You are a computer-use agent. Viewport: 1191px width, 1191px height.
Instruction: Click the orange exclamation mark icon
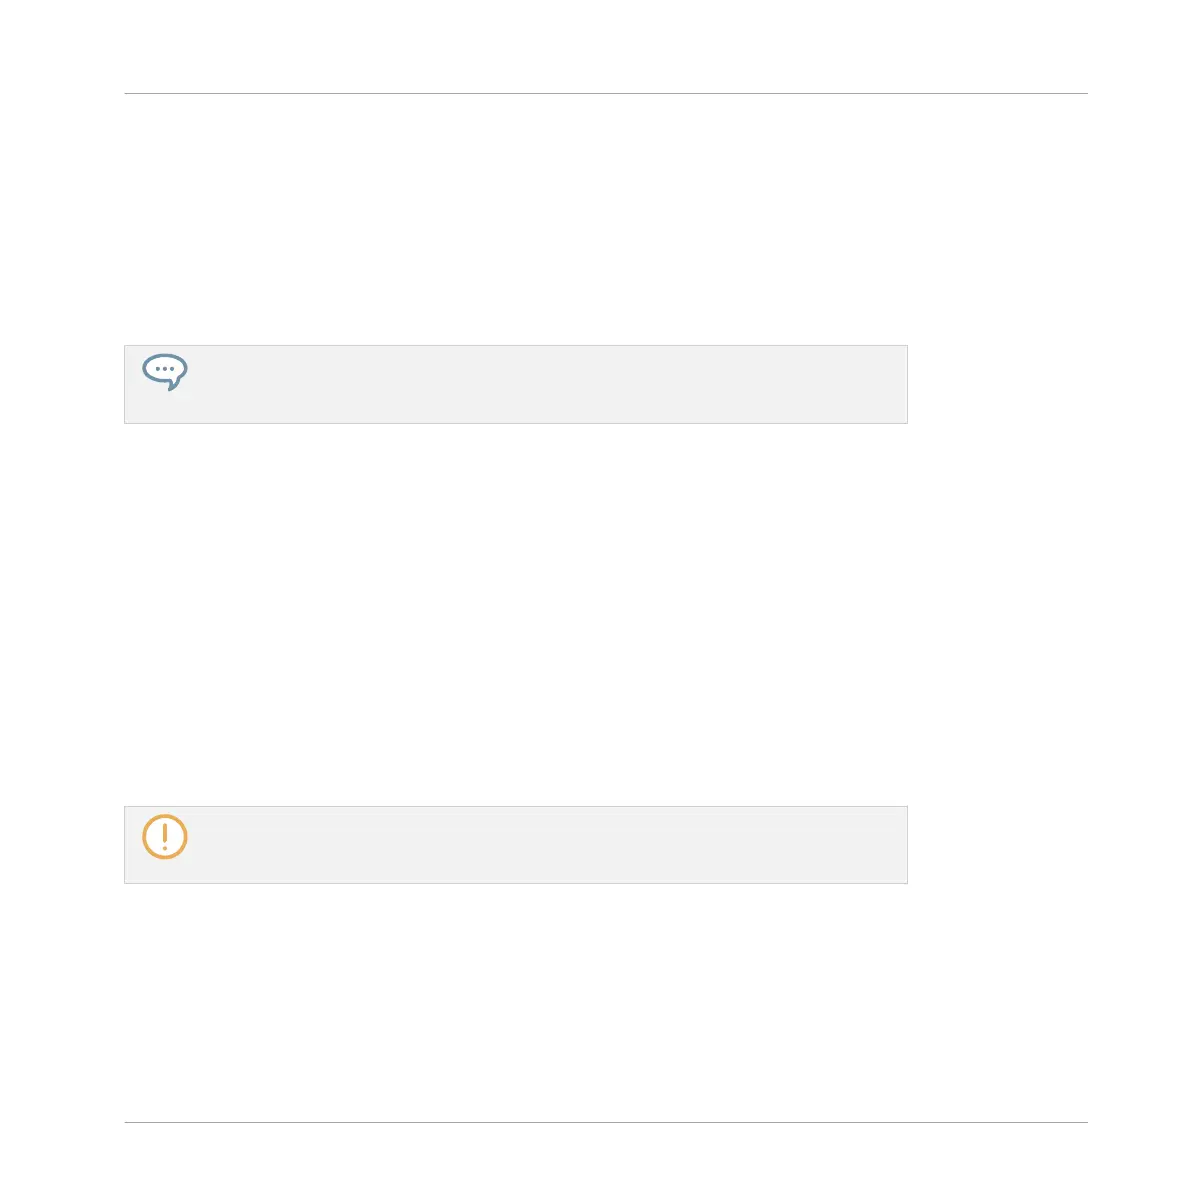click(165, 836)
